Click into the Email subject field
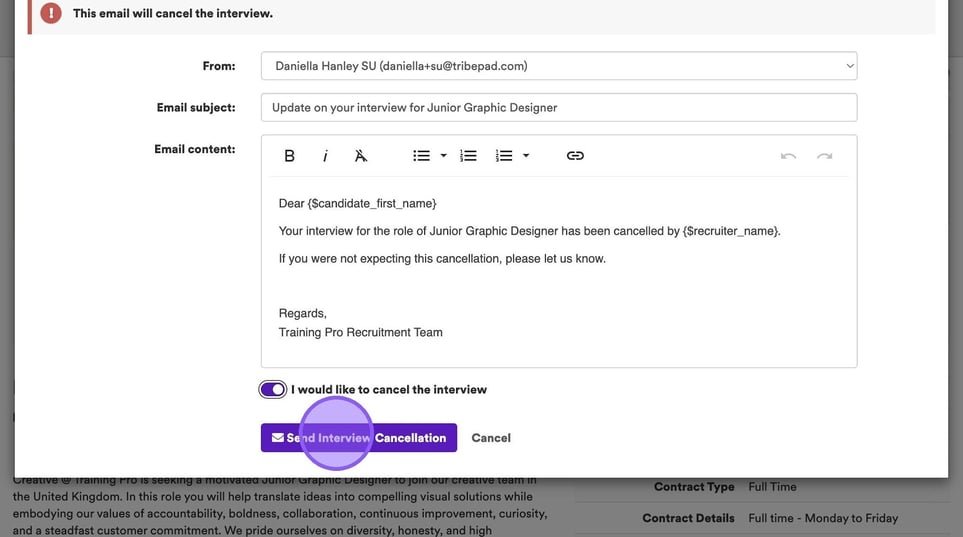The height and width of the screenshot is (537, 963). 558,108
